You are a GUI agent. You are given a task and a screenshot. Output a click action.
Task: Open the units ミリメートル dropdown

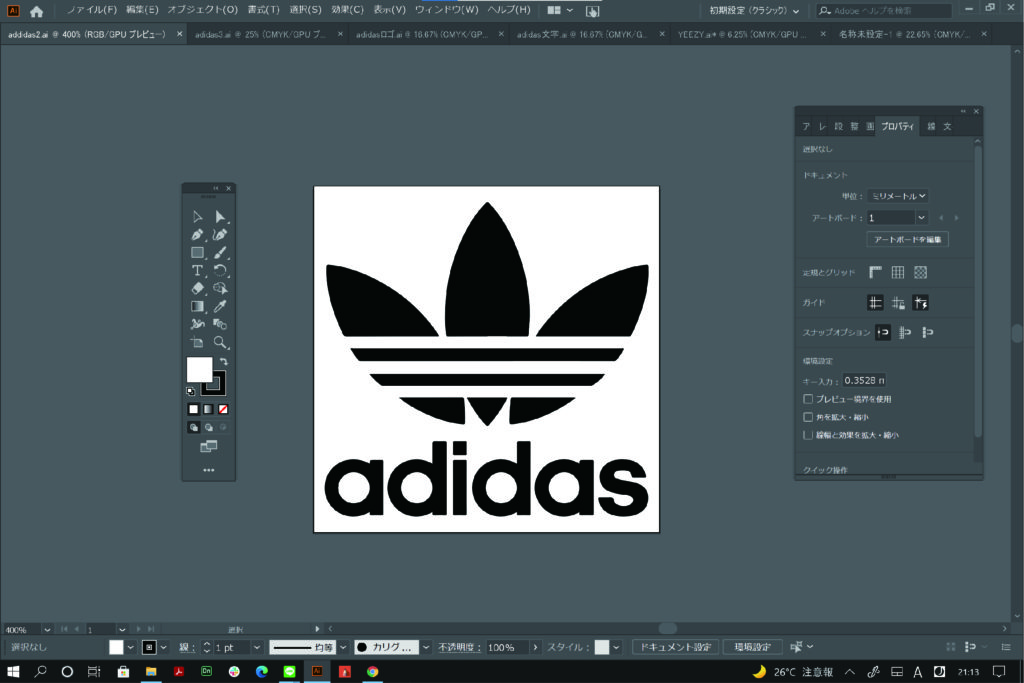897,197
